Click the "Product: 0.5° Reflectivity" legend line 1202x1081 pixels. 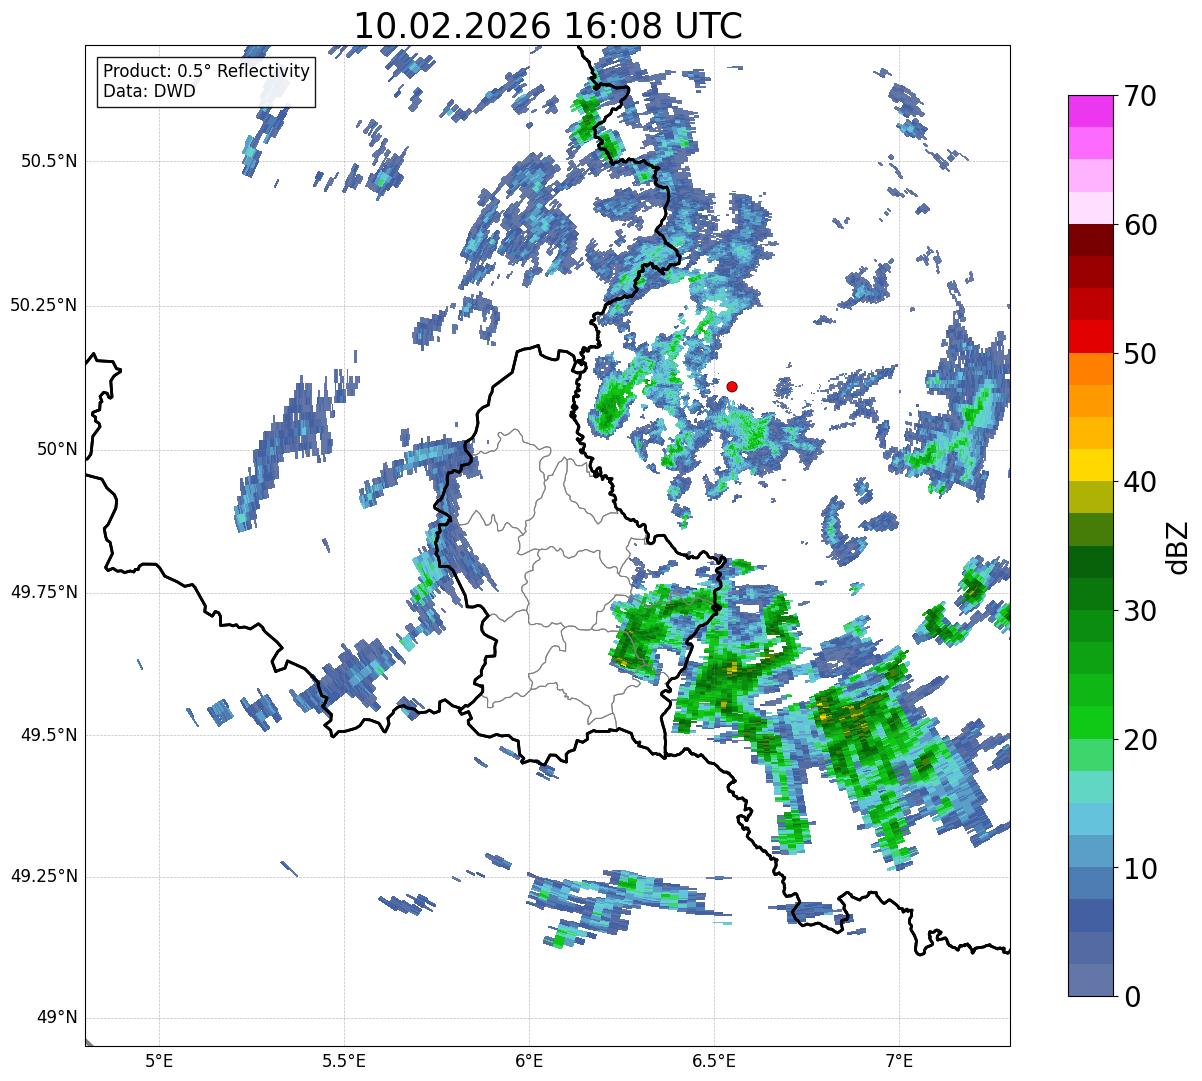(x=206, y=72)
